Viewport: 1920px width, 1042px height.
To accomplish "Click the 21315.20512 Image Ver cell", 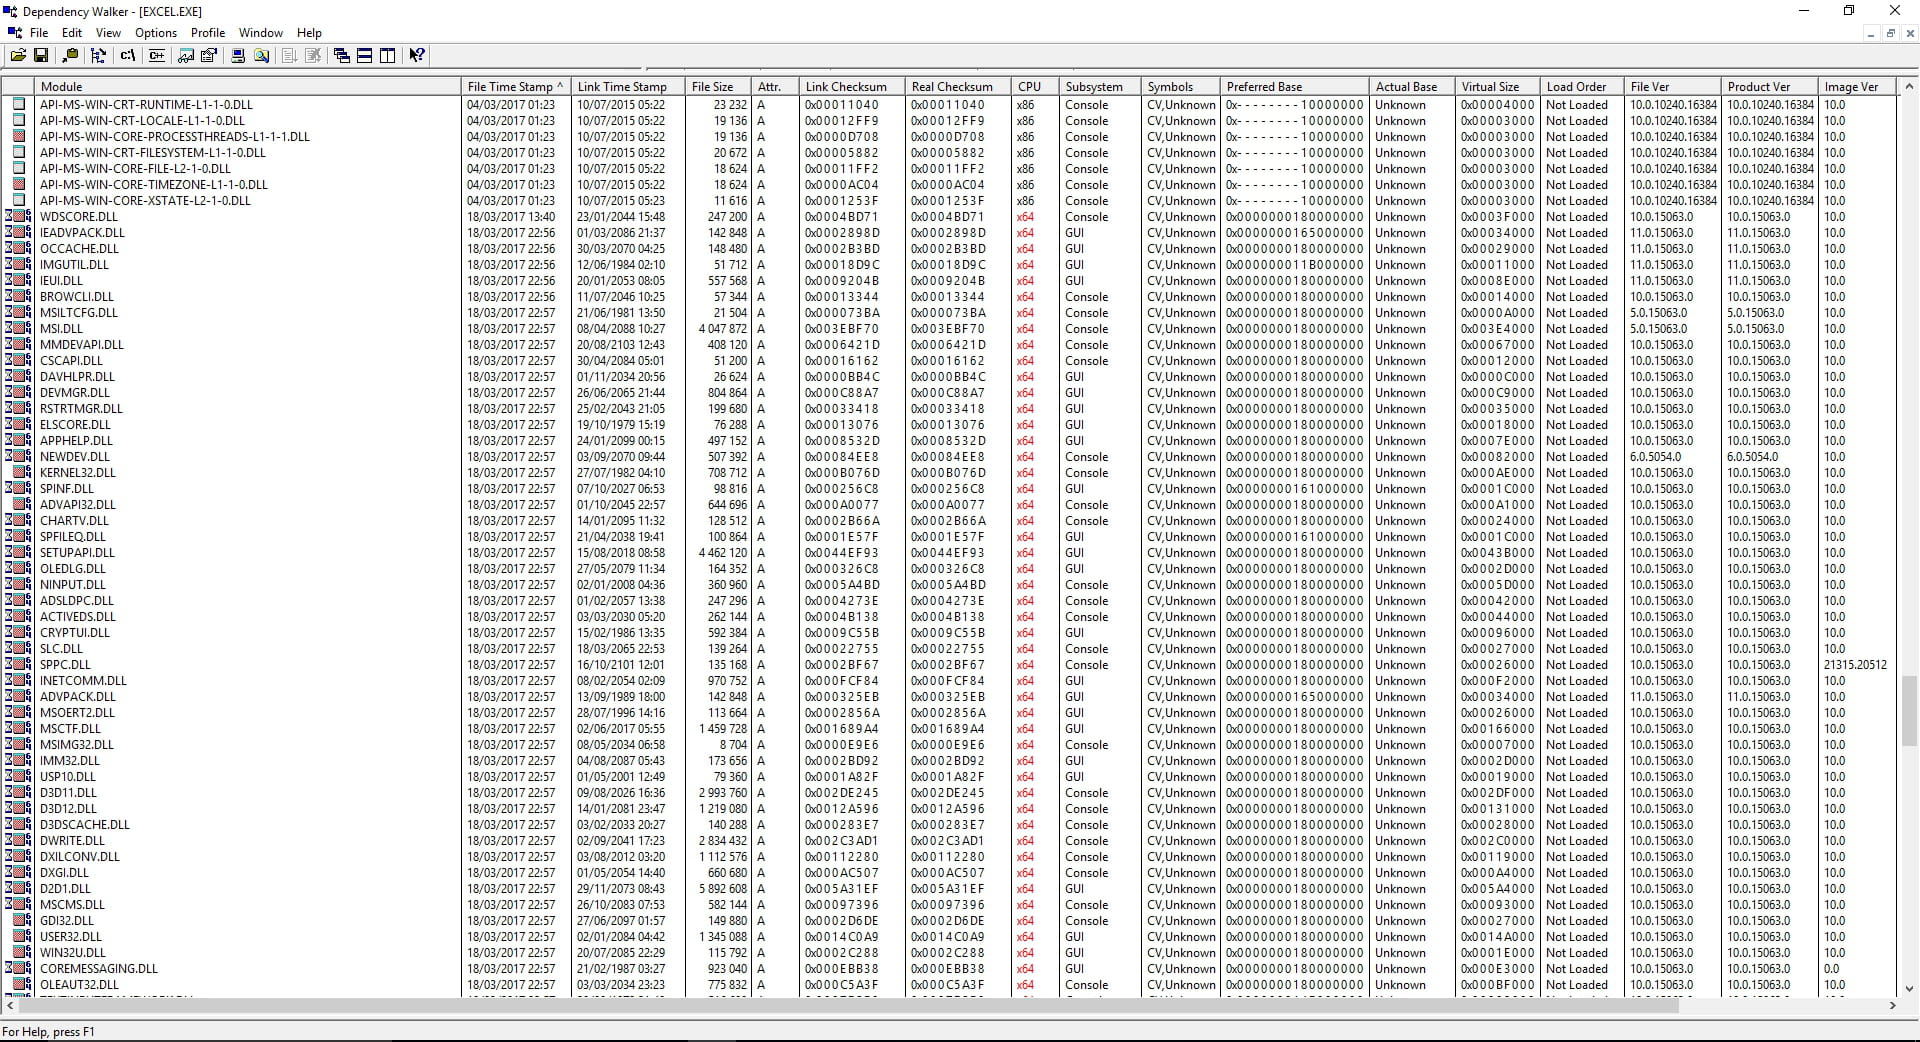I will pos(1855,664).
